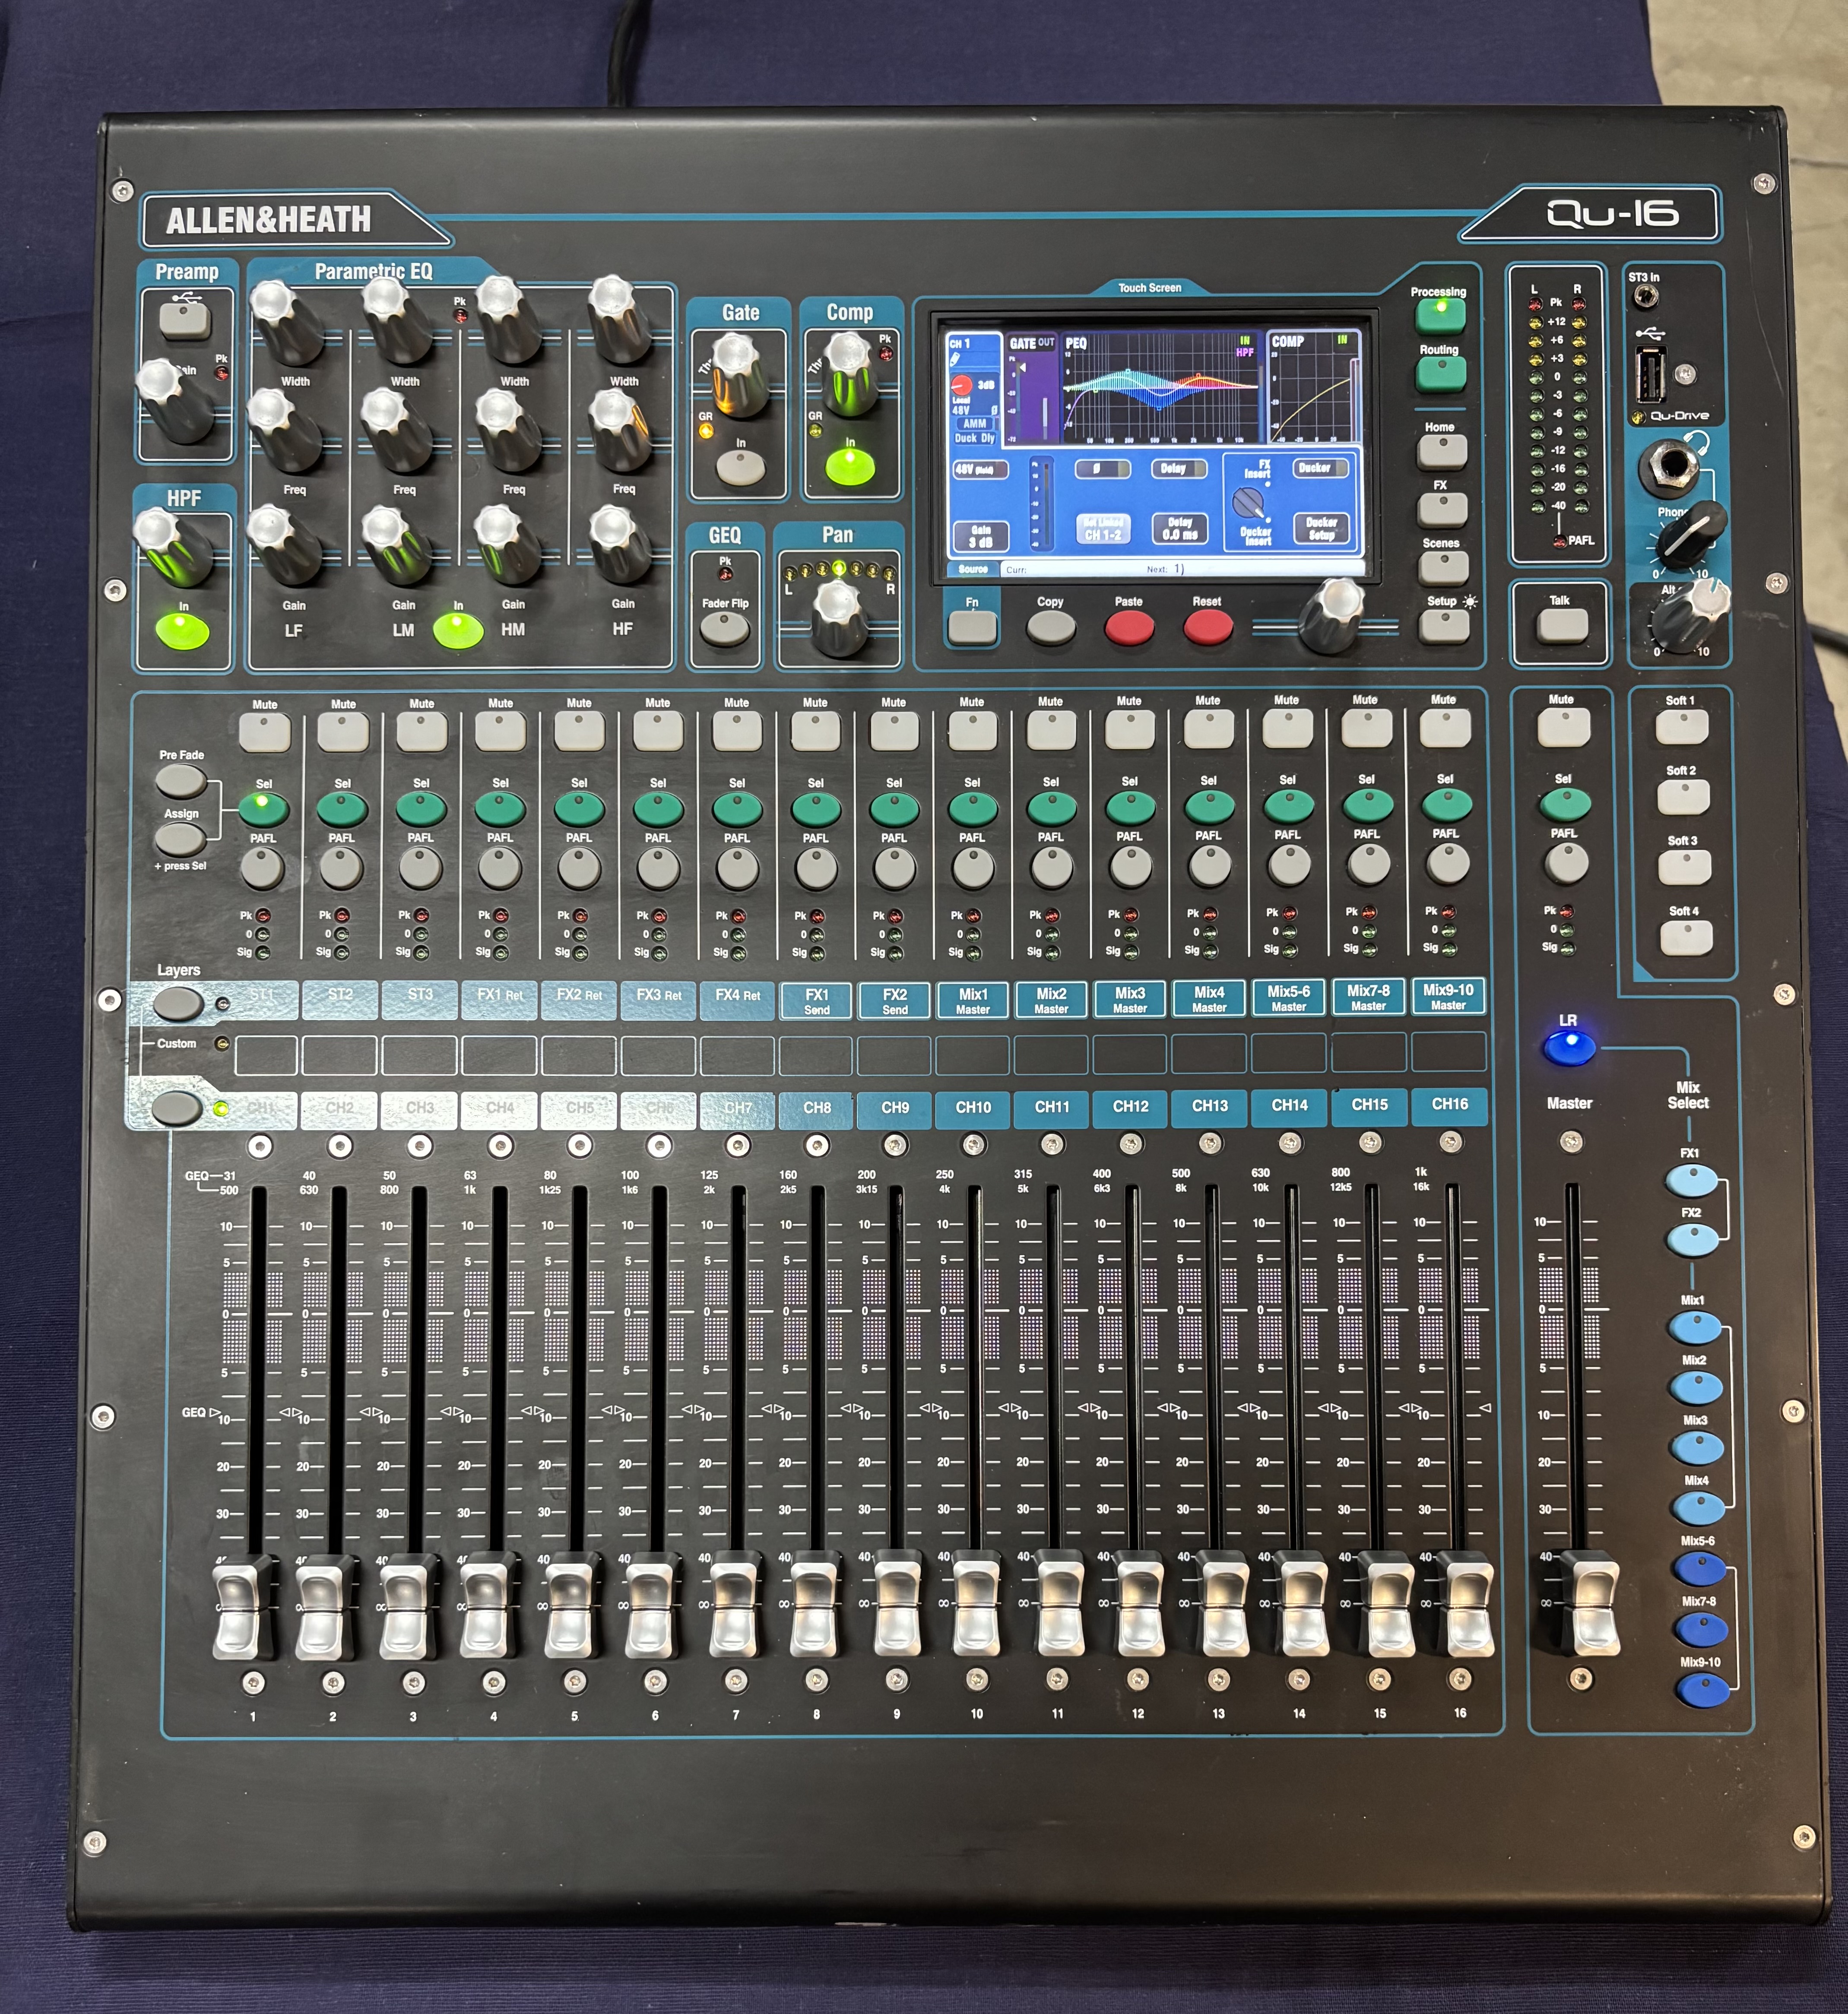Toggle the Comp In button
Viewport: 1848px width, 2014px height.
850,467
